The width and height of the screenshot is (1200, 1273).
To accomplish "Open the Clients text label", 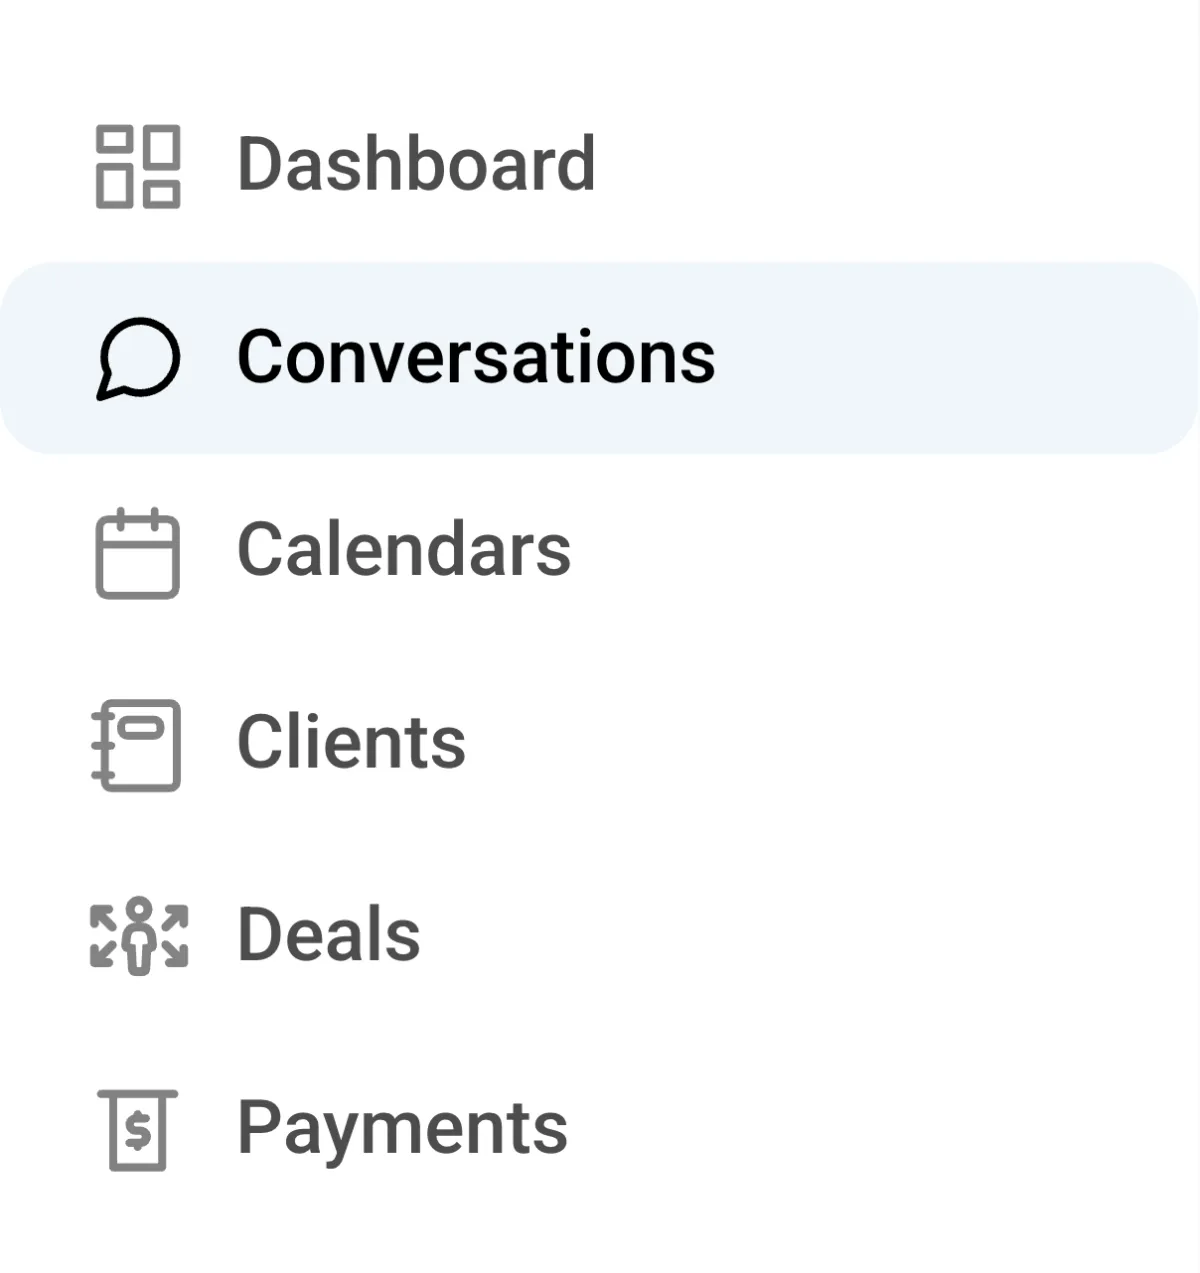I will (351, 743).
